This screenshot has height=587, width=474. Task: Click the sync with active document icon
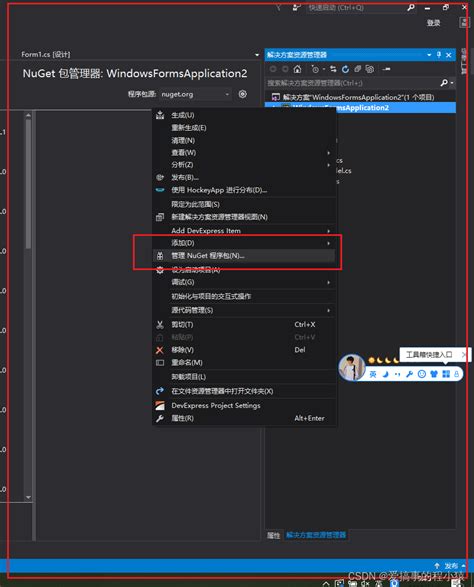tap(333, 69)
